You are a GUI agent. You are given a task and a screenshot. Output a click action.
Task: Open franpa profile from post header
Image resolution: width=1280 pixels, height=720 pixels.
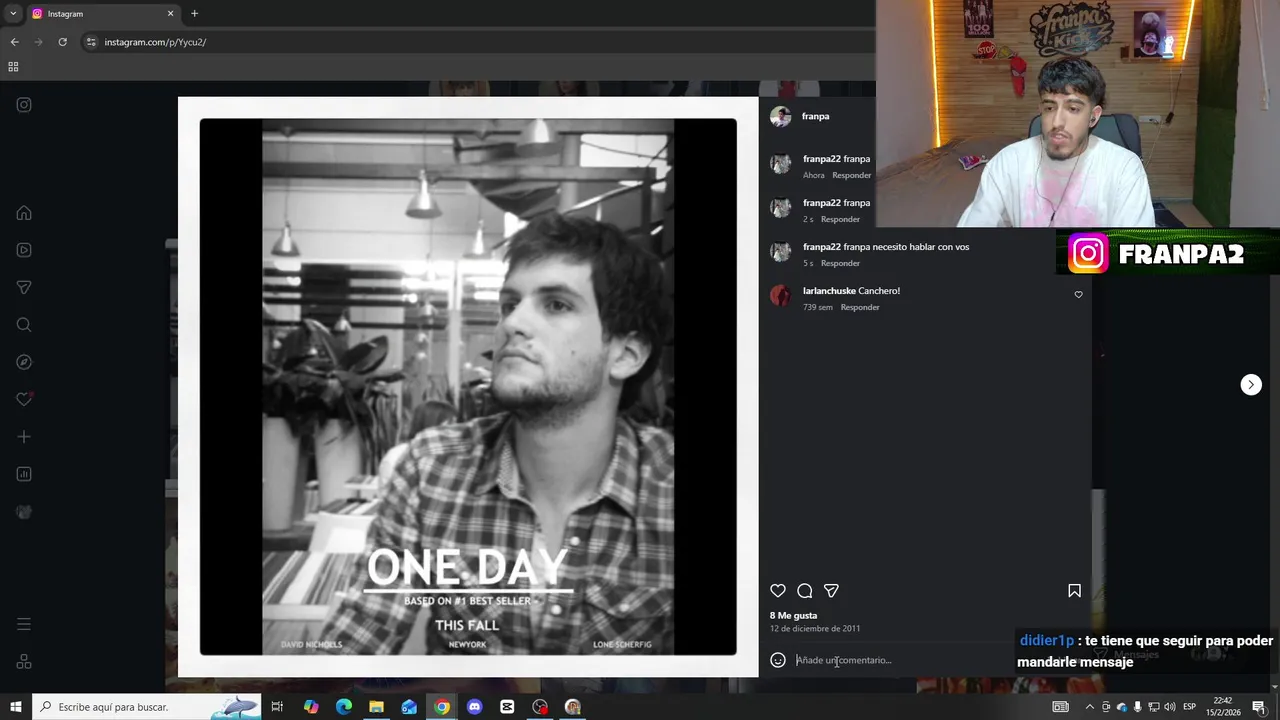pyautogui.click(x=815, y=116)
